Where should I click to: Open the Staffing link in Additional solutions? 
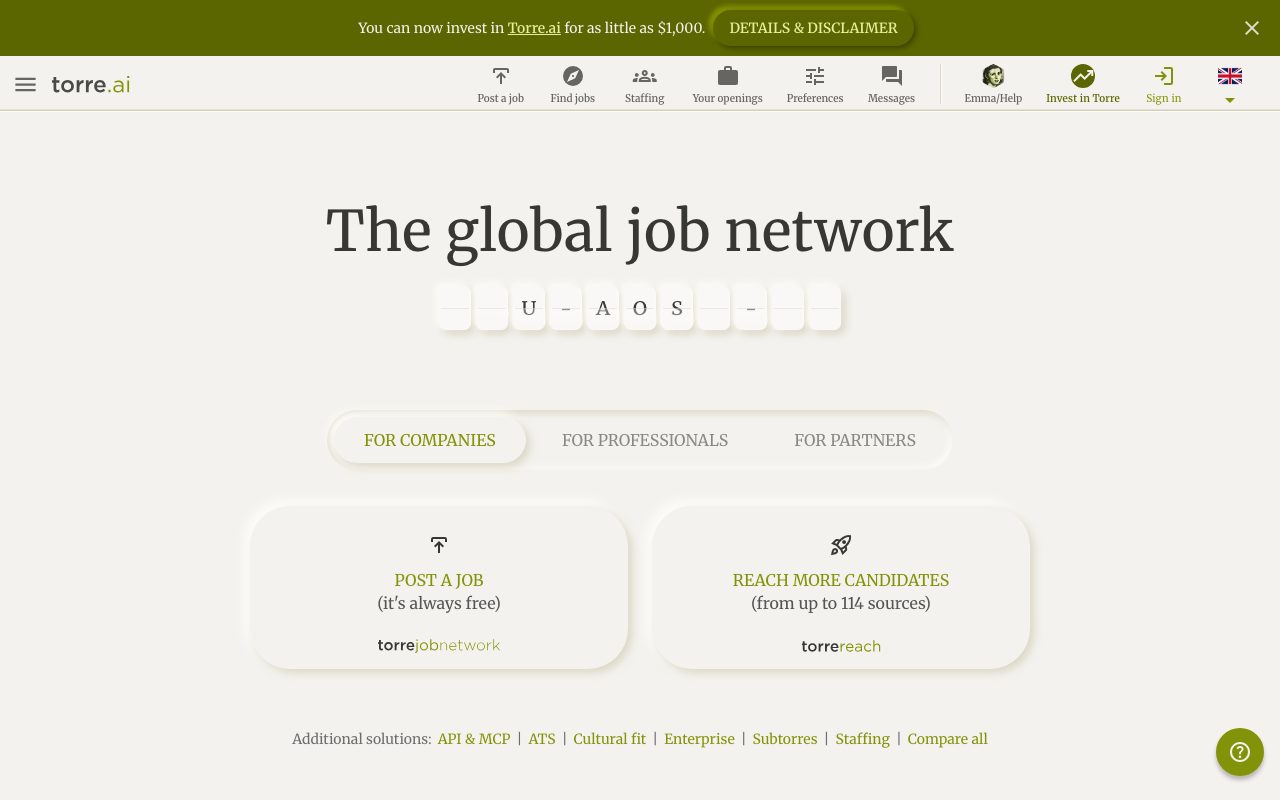863,739
